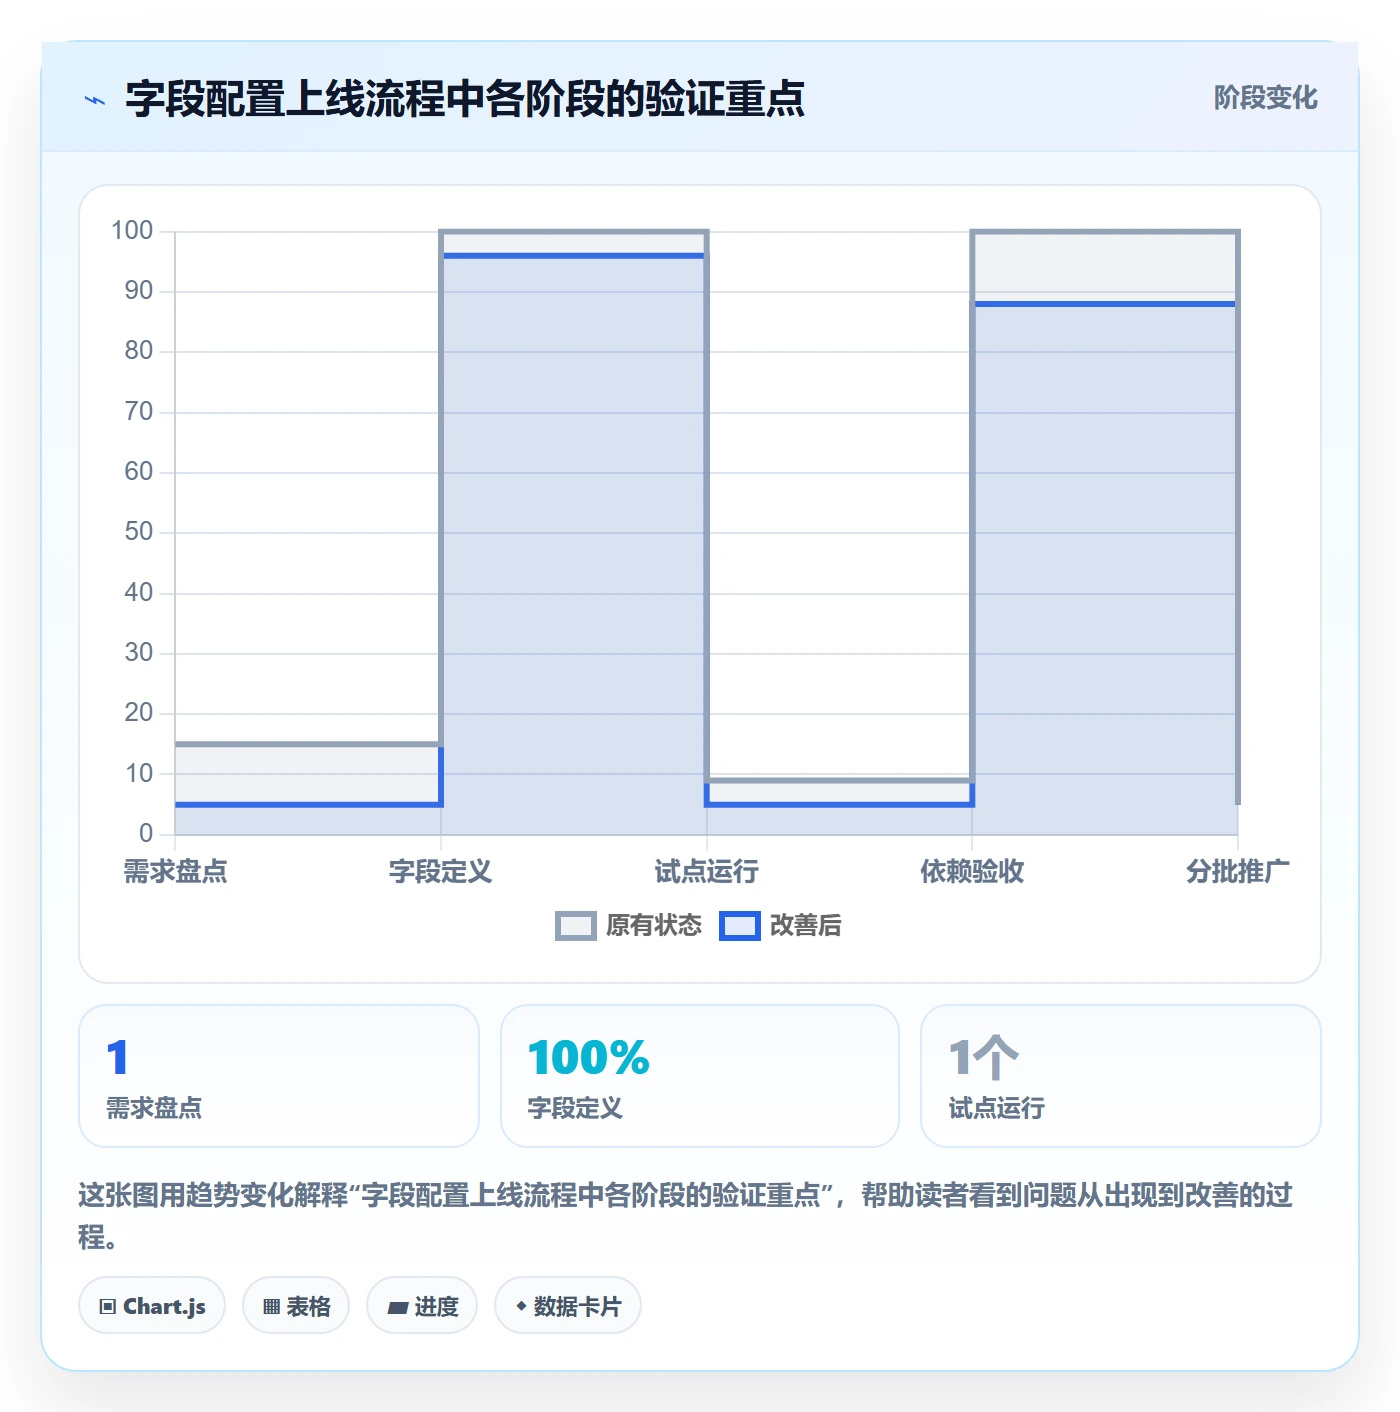Click the square icon in Chart.js chip
This screenshot has height=1412, width=1400.
[x=108, y=1306]
